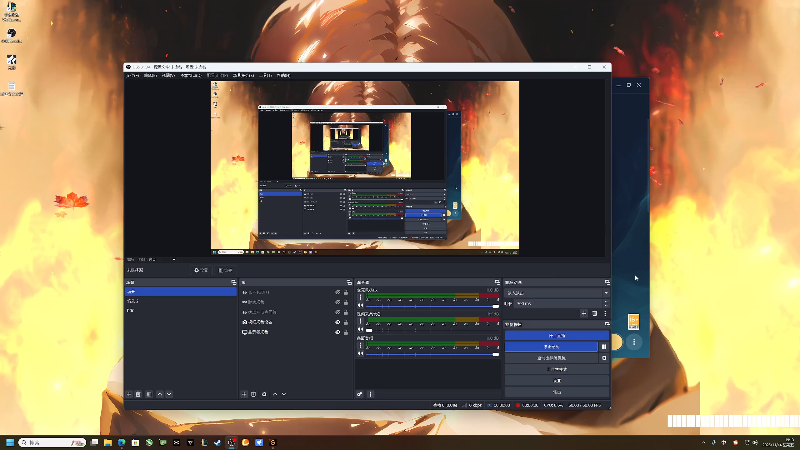Screen dimensions: 800x450
Task: Set second mixer channel volume slider
Action: point(433,330)
